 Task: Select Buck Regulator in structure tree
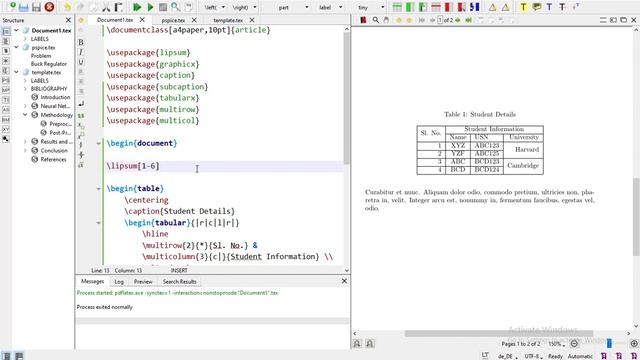coord(49,64)
